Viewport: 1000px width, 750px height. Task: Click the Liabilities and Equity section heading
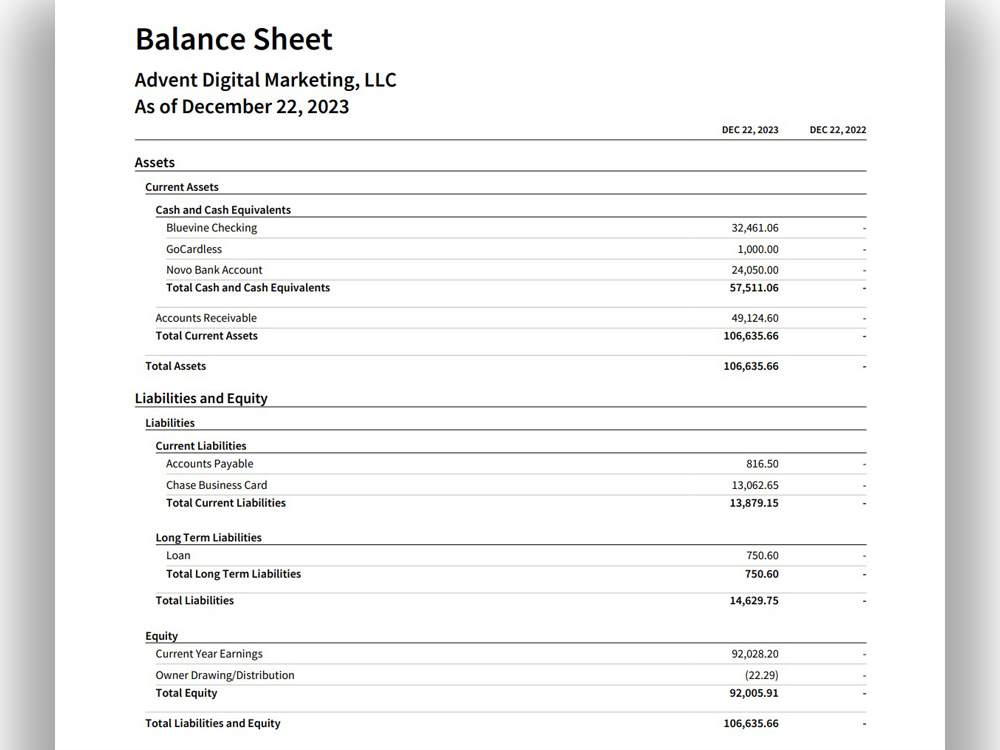pyautogui.click(x=201, y=399)
